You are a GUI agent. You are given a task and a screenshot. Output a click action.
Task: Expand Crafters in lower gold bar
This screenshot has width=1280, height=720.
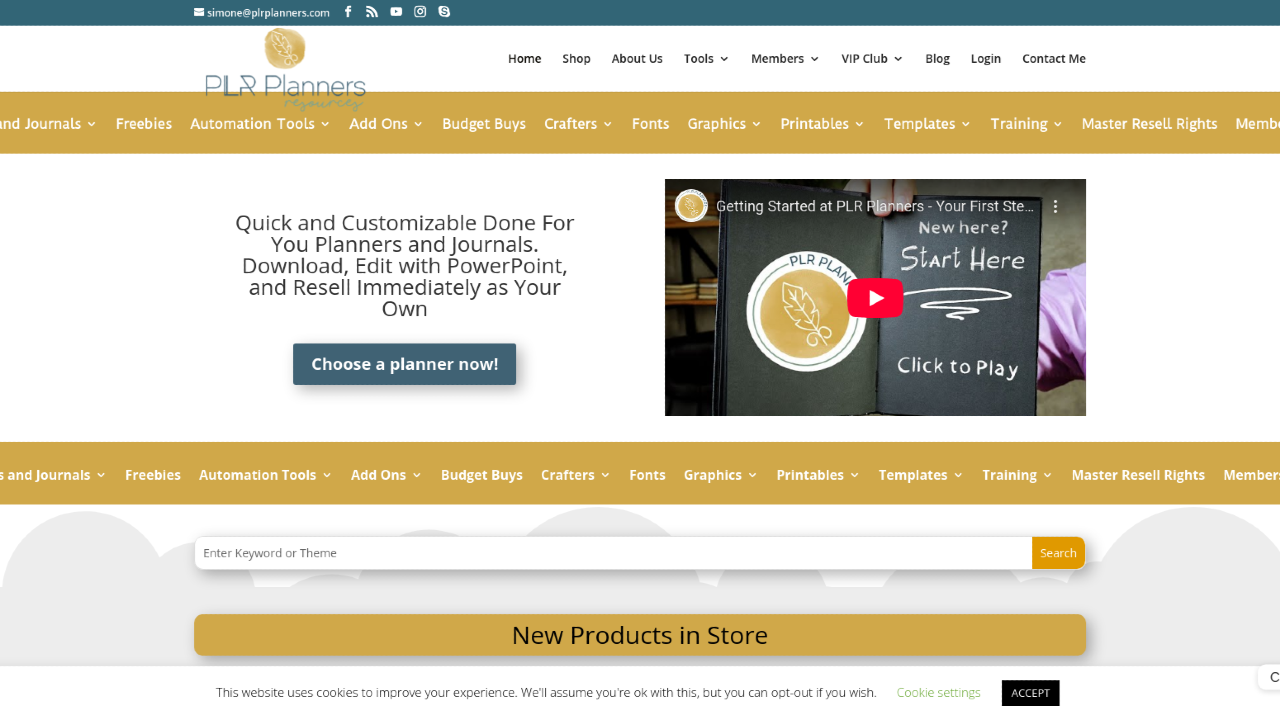576,475
